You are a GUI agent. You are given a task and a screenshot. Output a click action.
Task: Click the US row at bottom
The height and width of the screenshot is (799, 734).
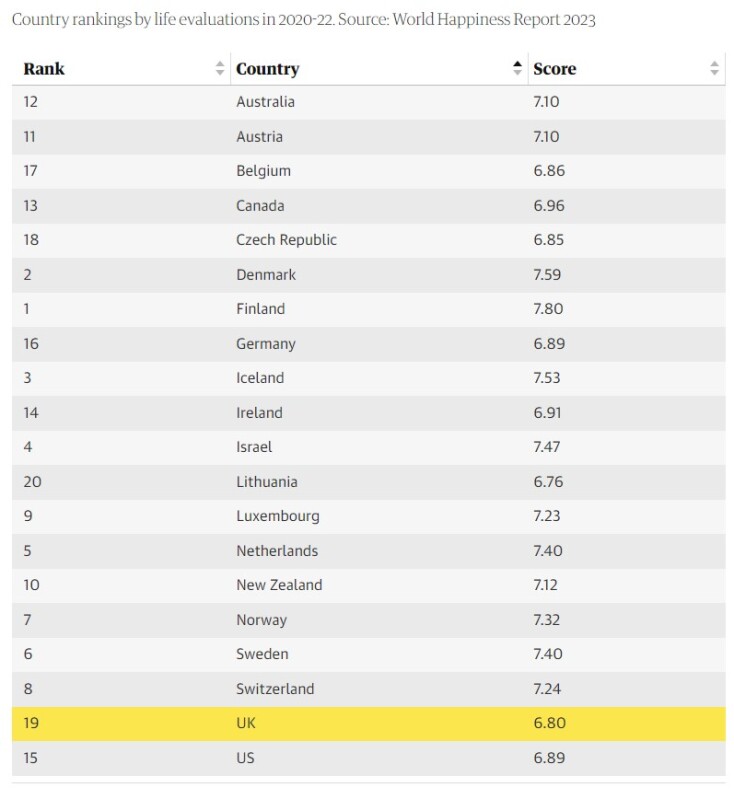(x=368, y=758)
